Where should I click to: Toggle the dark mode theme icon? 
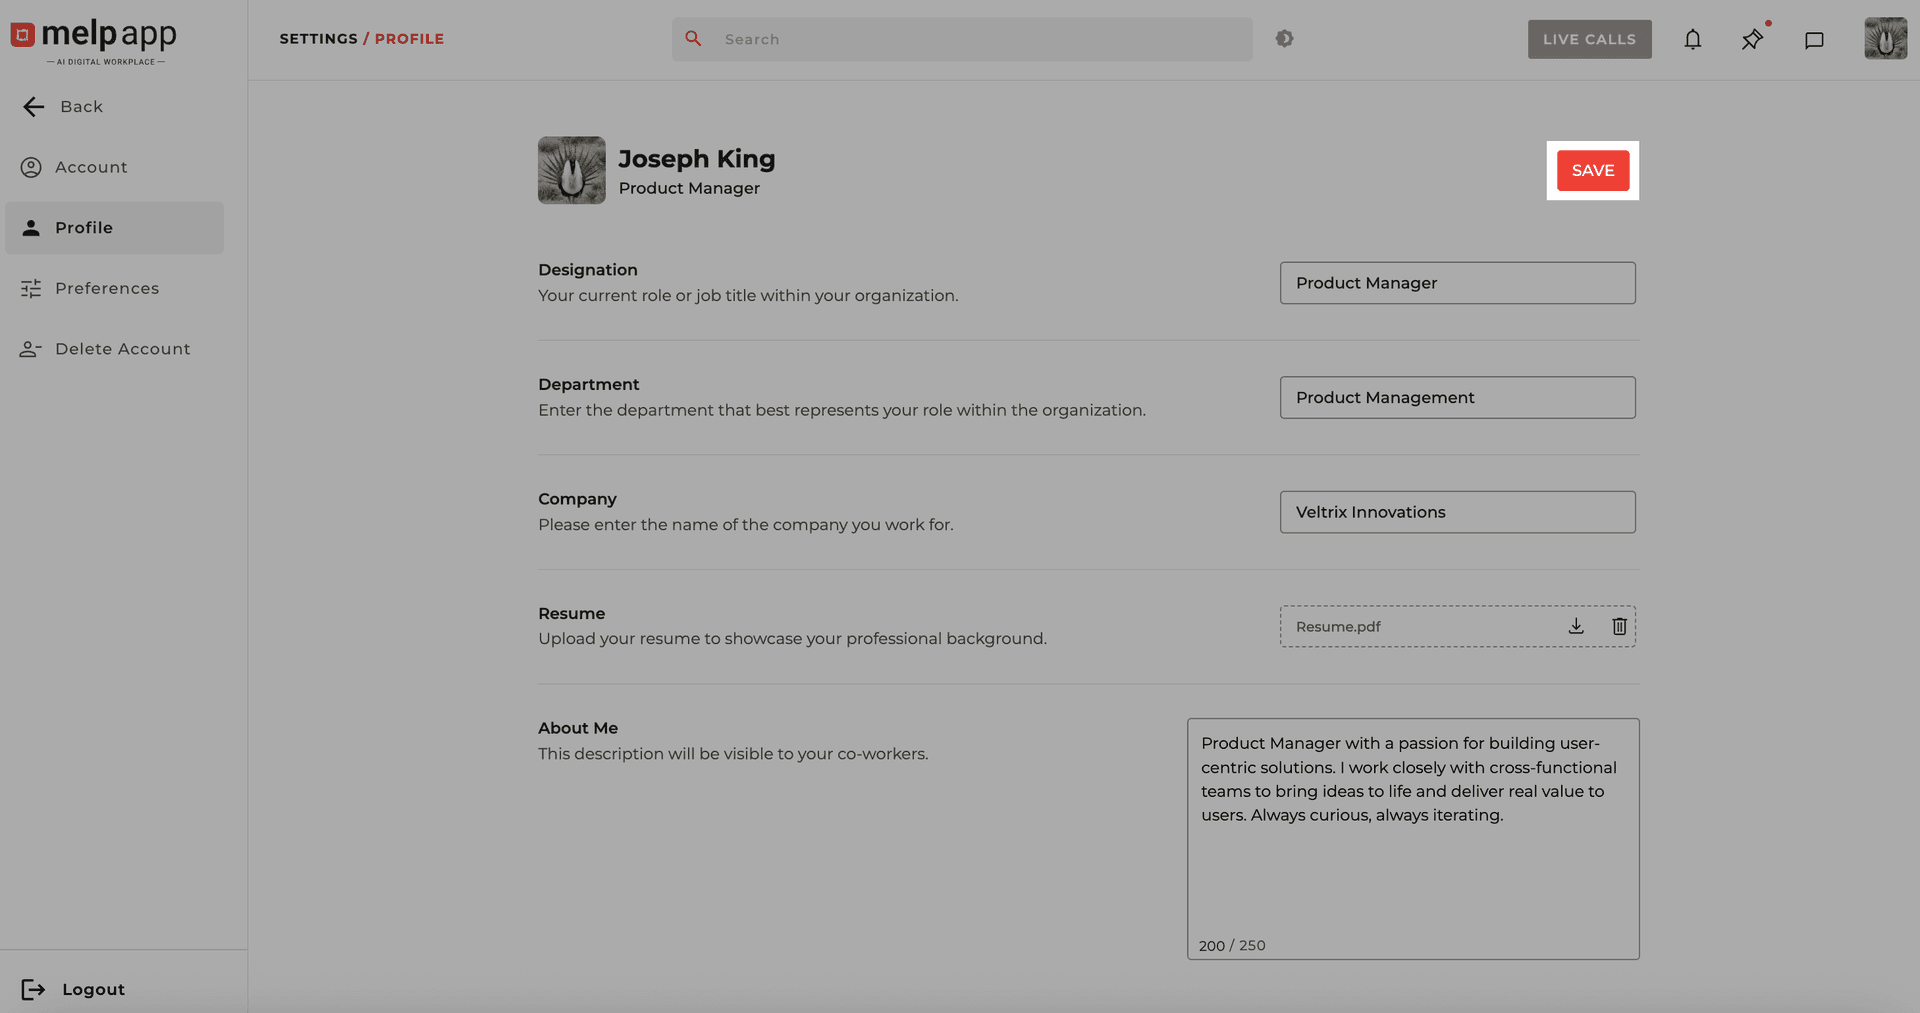tap(1285, 39)
